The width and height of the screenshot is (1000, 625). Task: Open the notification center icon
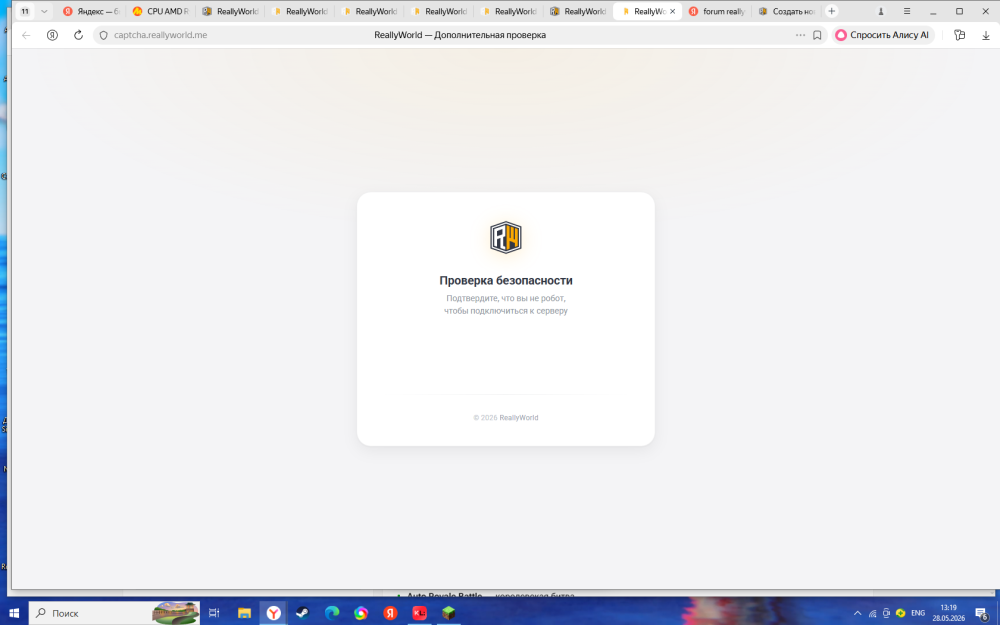coord(982,613)
